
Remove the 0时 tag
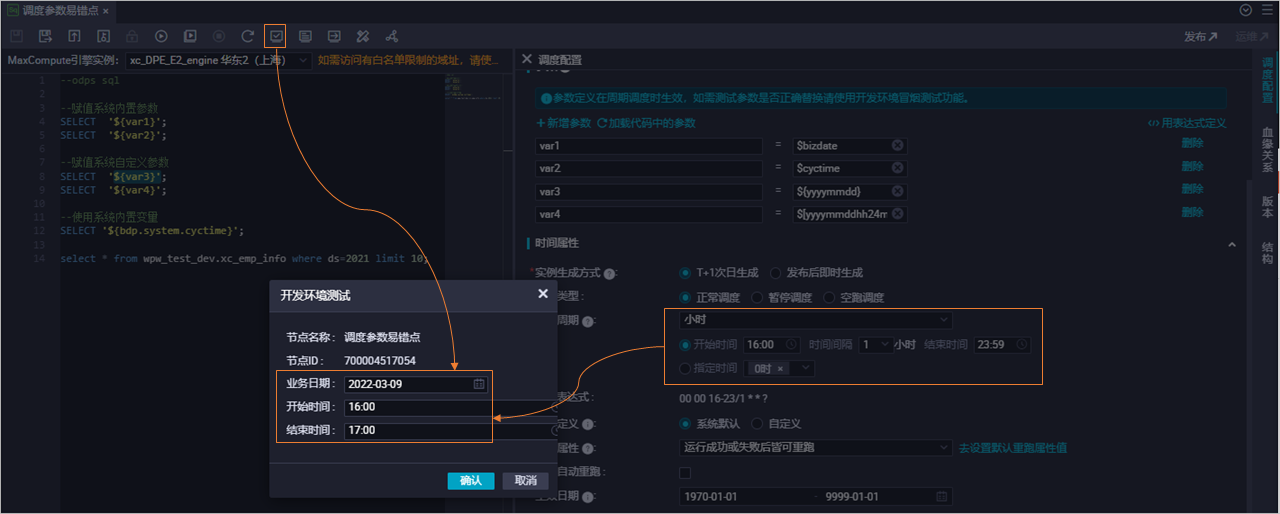(x=781, y=368)
